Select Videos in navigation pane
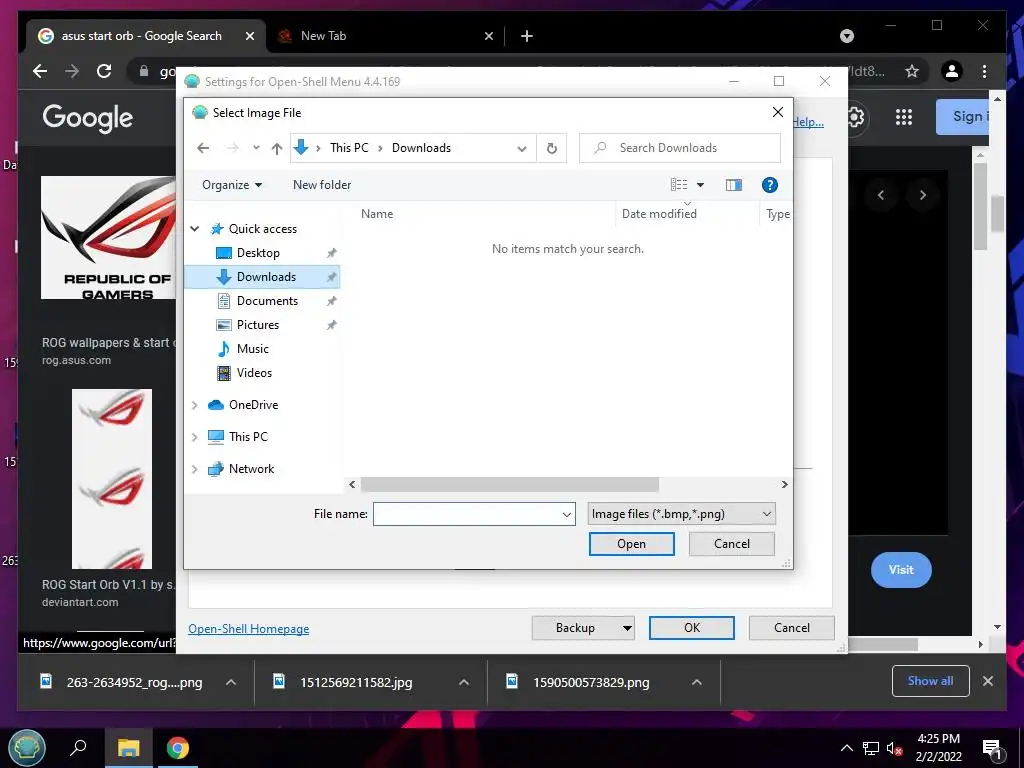 tap(254, 373)
